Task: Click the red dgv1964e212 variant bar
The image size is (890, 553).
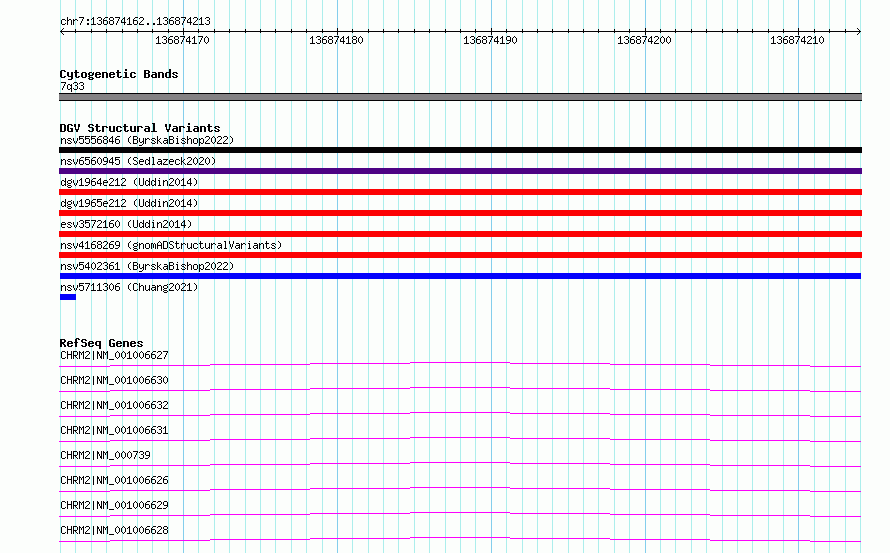Action: (x=460, y=192)
